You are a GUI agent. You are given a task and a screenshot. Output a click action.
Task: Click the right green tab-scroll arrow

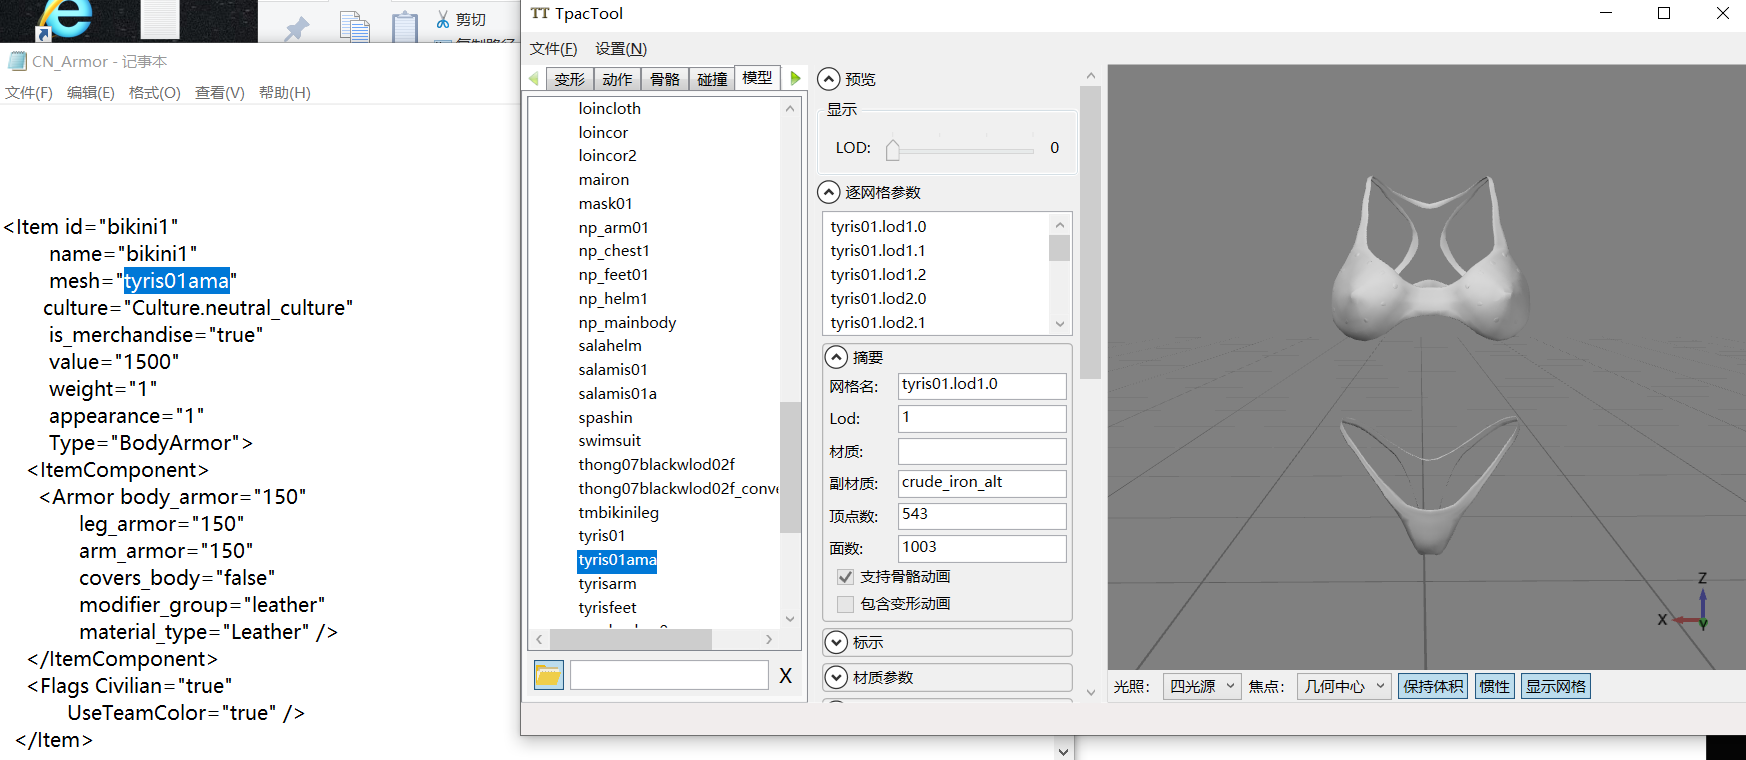point(796,78)
